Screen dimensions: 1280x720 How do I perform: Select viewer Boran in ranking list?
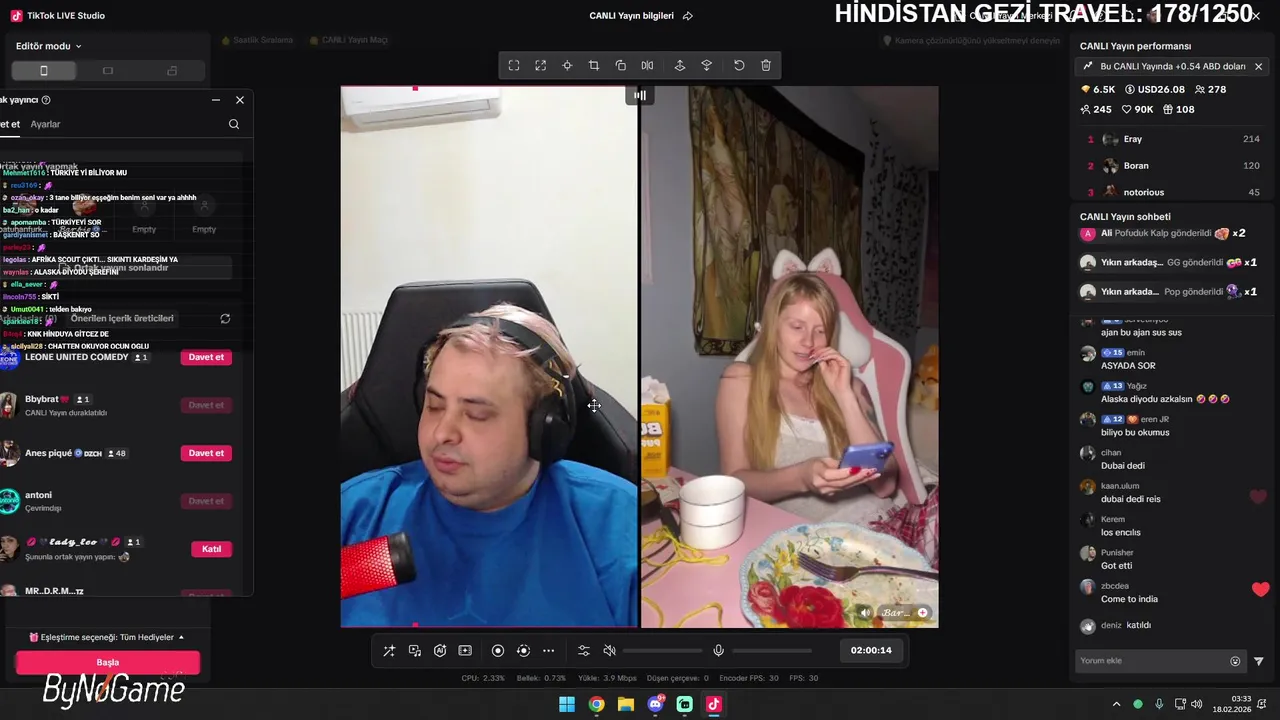(x=1174, y=166)
